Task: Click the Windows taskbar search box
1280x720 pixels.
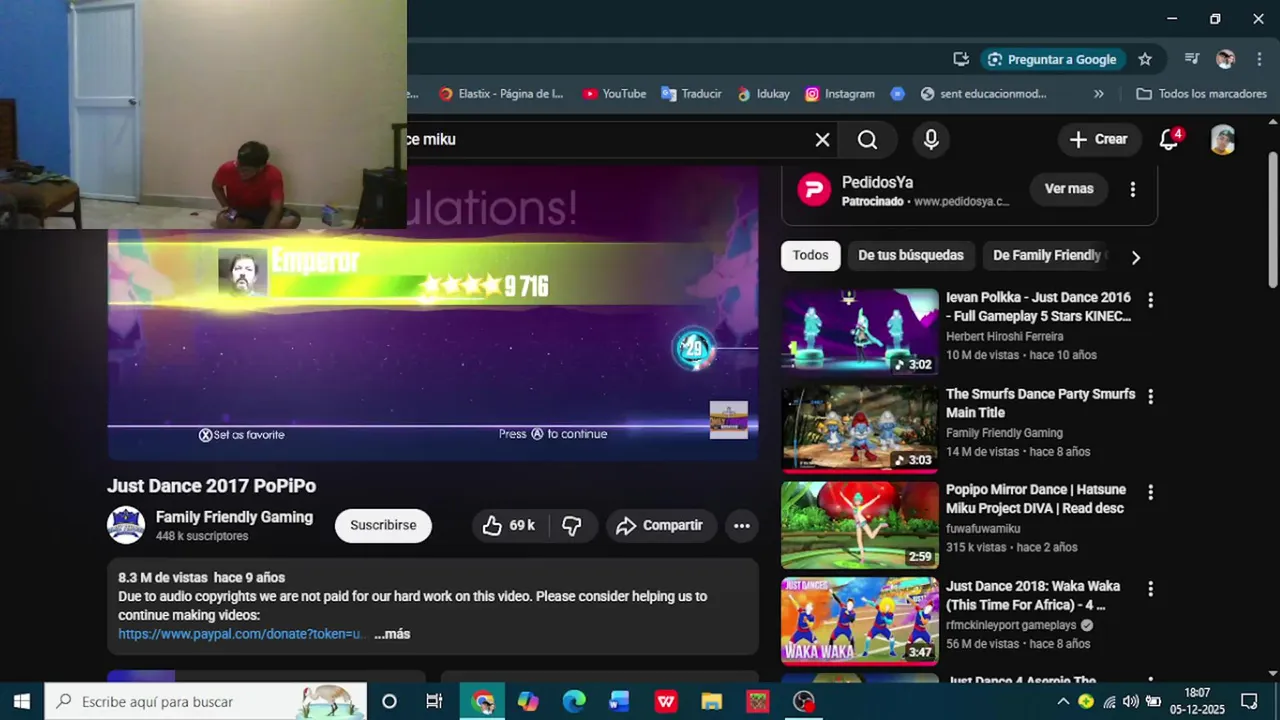Action: pyautogui.click(x=206, y=702)
